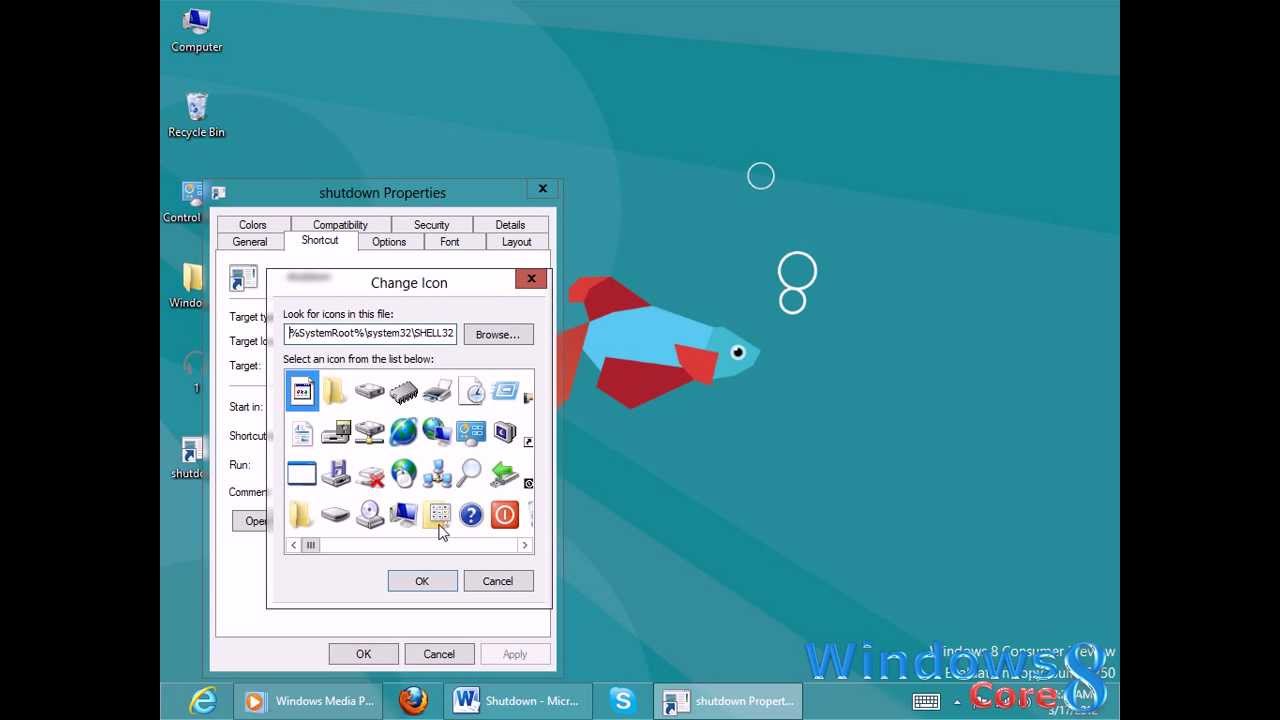Image resolution: width=1280 pixels, height=720 pixels.
Task: Select the memory chip icon
Action: point(403,391)
